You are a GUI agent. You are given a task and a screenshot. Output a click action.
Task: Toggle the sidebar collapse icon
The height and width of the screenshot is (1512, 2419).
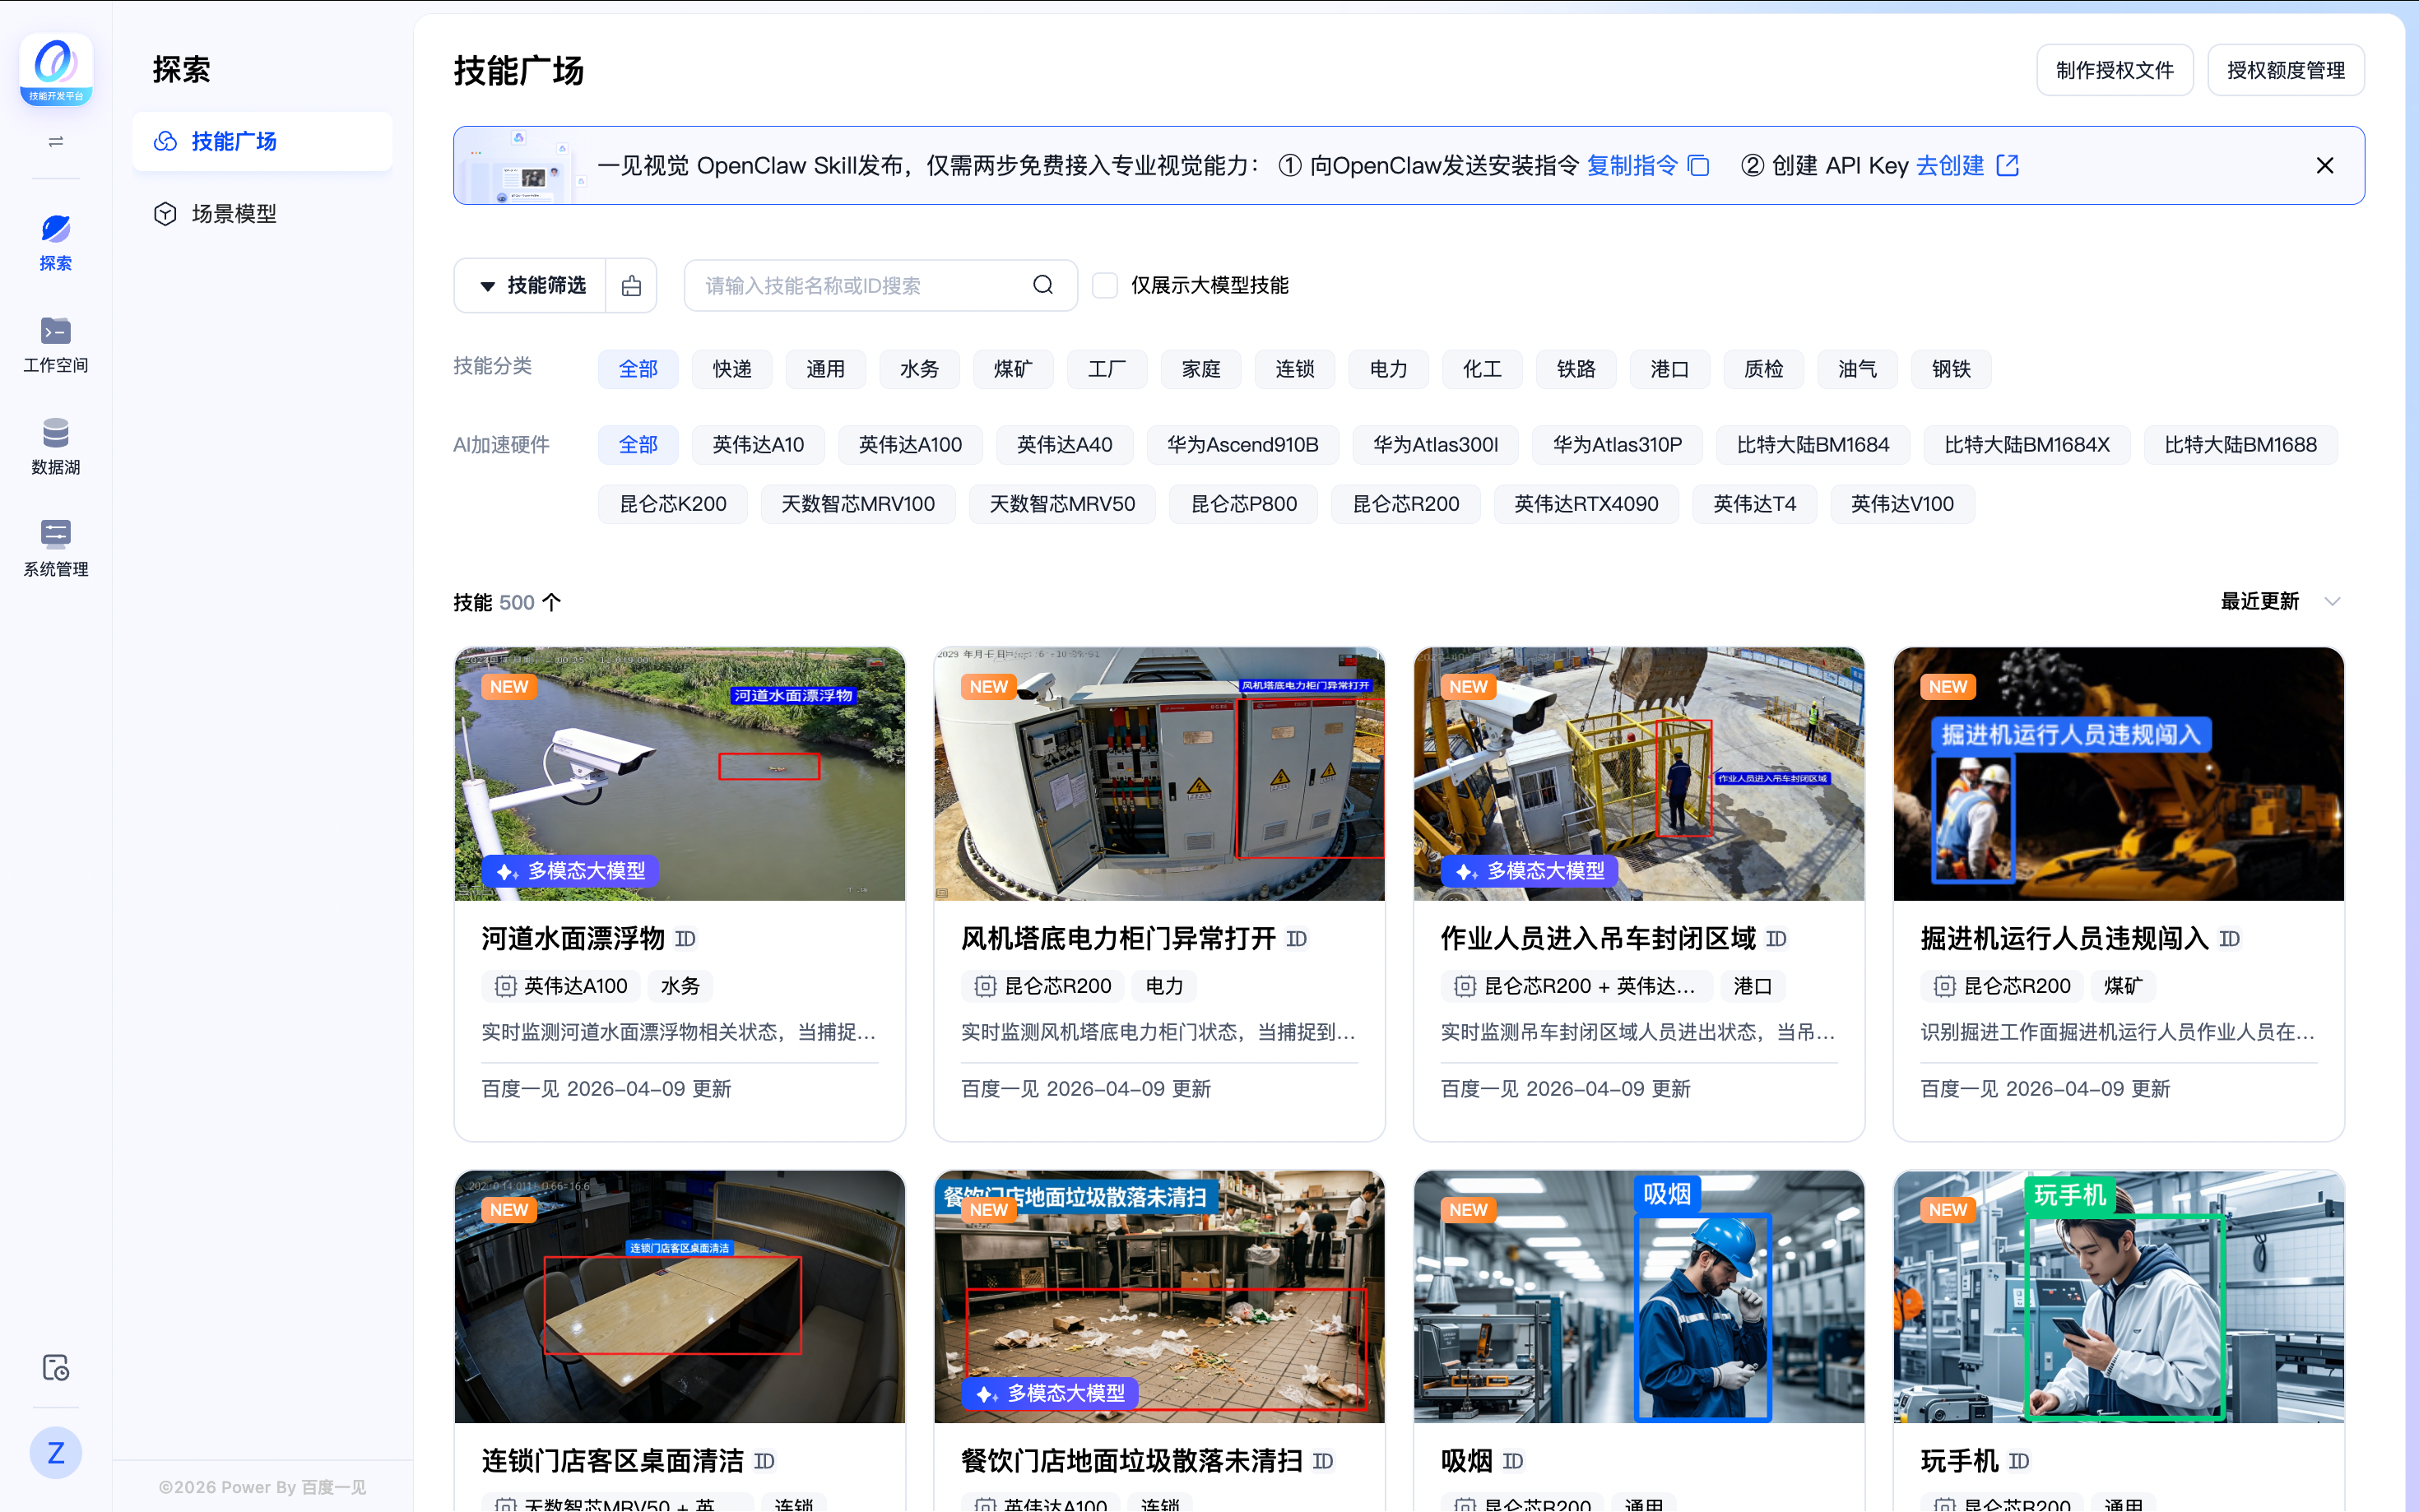coord(56,142)
